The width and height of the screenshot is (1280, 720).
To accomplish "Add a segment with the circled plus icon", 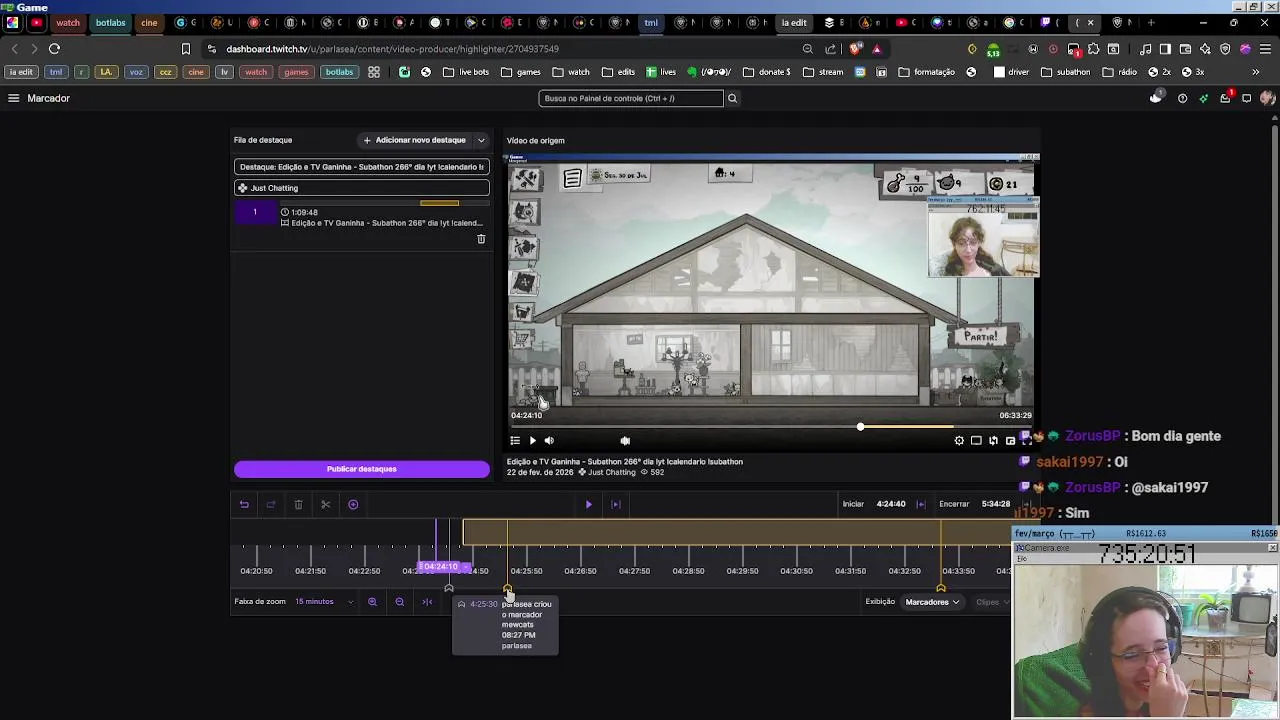I will coord(353,505).
